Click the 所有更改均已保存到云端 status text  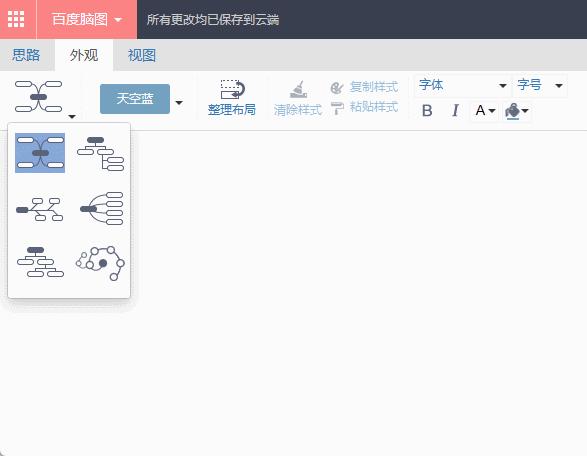point(213,20)
